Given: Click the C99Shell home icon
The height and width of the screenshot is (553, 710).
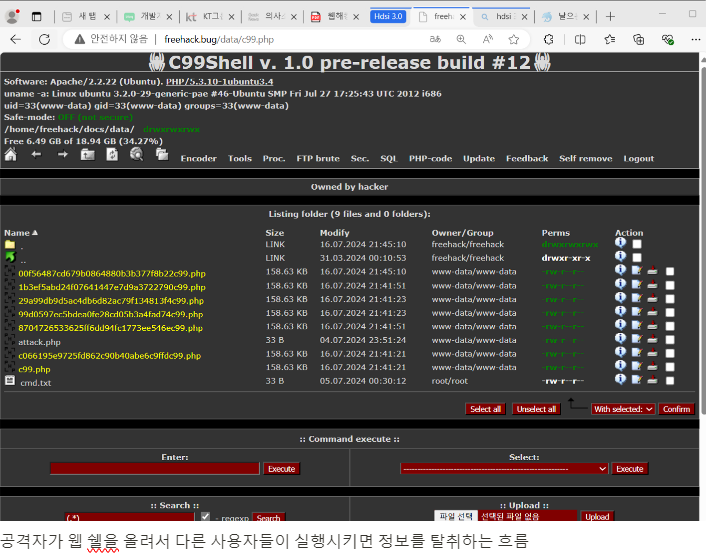Looking at the screenshot, I should (x=10, y=155).
